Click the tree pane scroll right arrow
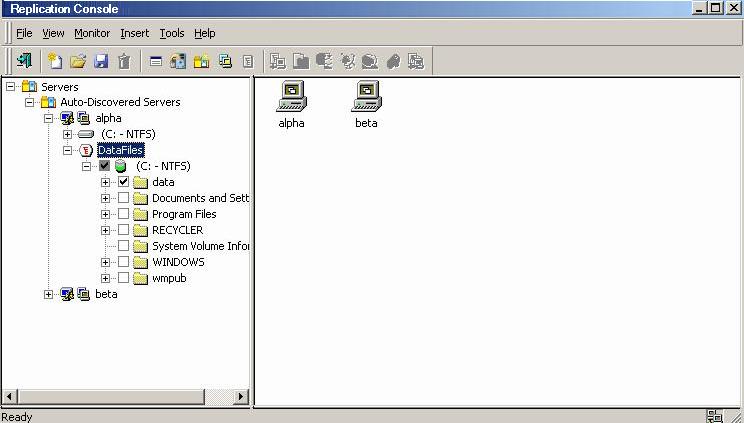Image resolution: width=744 pixels, height=423 pixels. 241,396
